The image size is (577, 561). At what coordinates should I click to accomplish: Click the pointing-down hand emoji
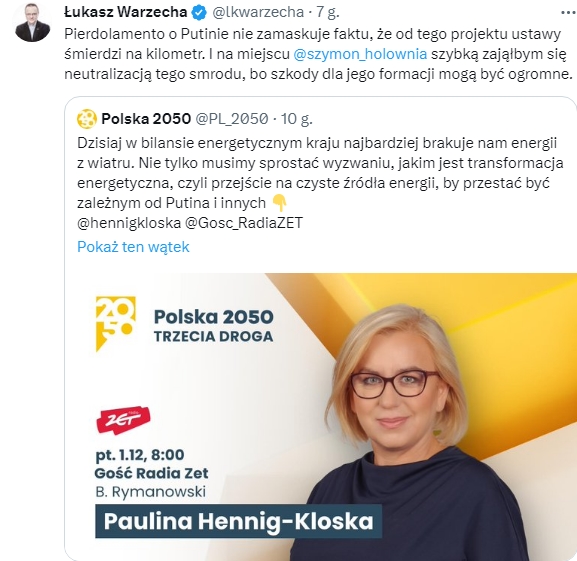279,203
